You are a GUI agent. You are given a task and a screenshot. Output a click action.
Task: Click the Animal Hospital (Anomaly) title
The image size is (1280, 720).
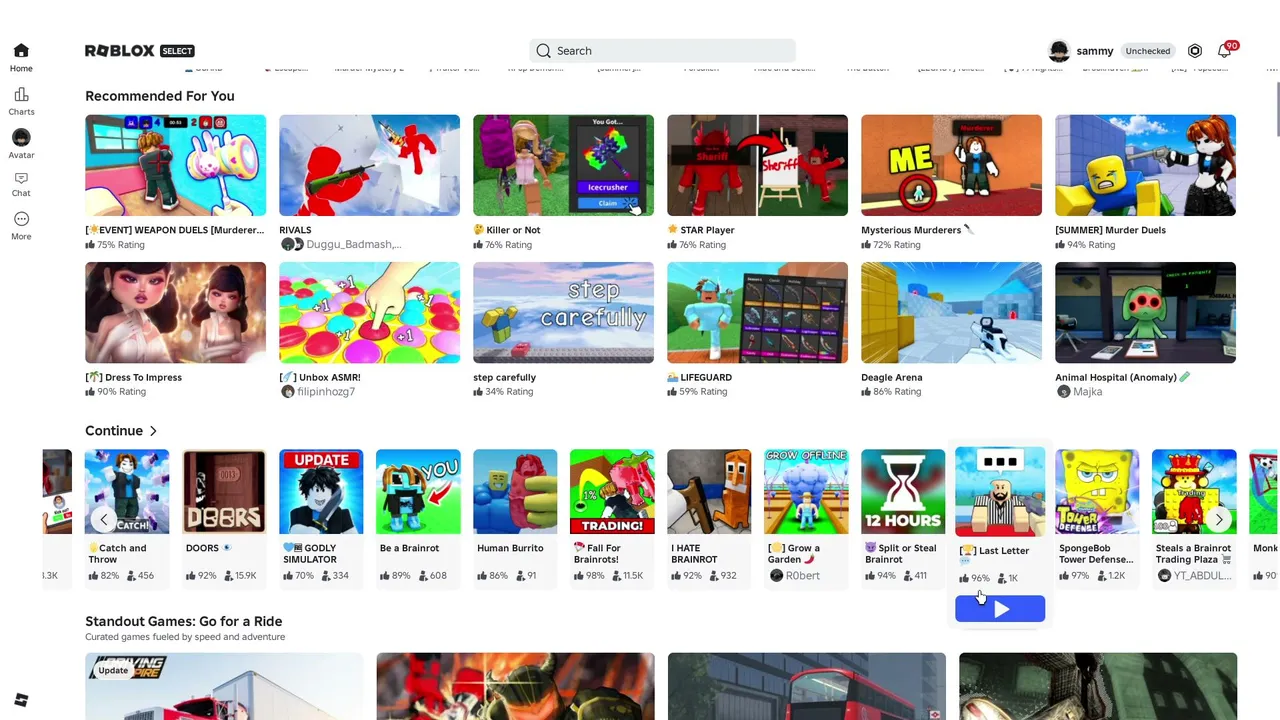click(1123, 377)
